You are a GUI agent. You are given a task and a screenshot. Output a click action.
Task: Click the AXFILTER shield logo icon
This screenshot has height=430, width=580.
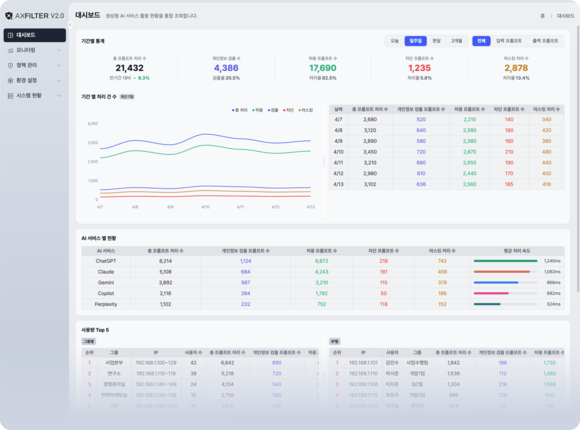9,16
